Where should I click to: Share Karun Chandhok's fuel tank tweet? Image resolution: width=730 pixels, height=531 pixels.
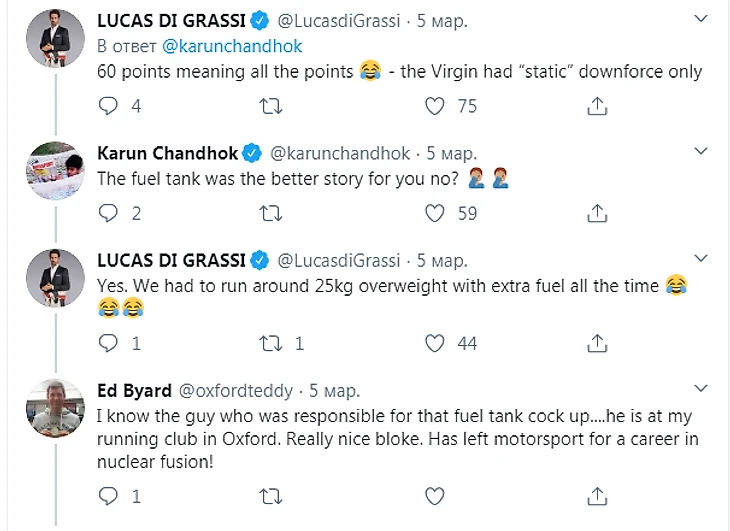click(x=597, y=212)
